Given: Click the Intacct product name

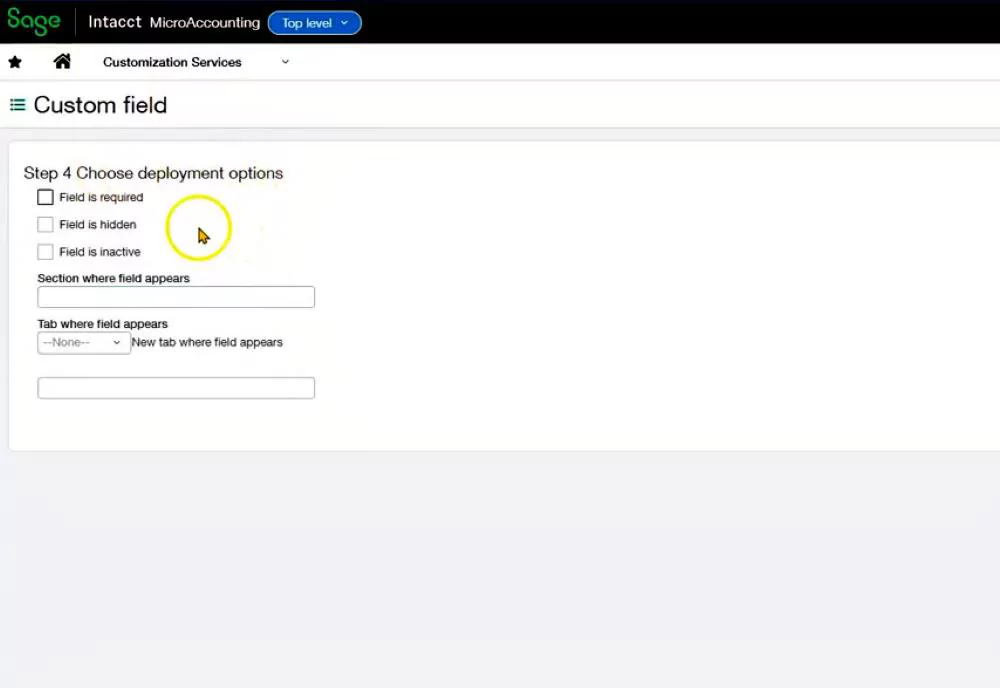Looking at the screenshot, I should tap(115, 22).
